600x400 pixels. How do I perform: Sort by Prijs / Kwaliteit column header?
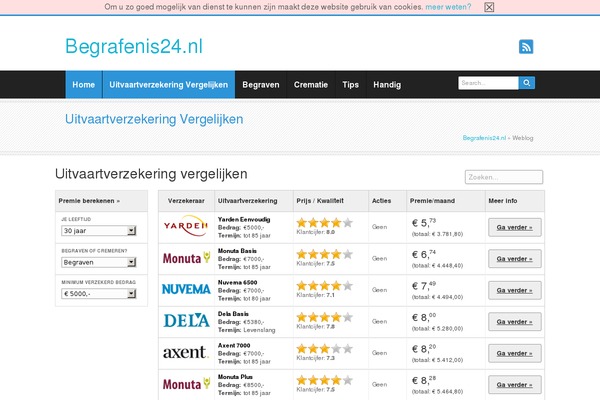tap(331, 201)
